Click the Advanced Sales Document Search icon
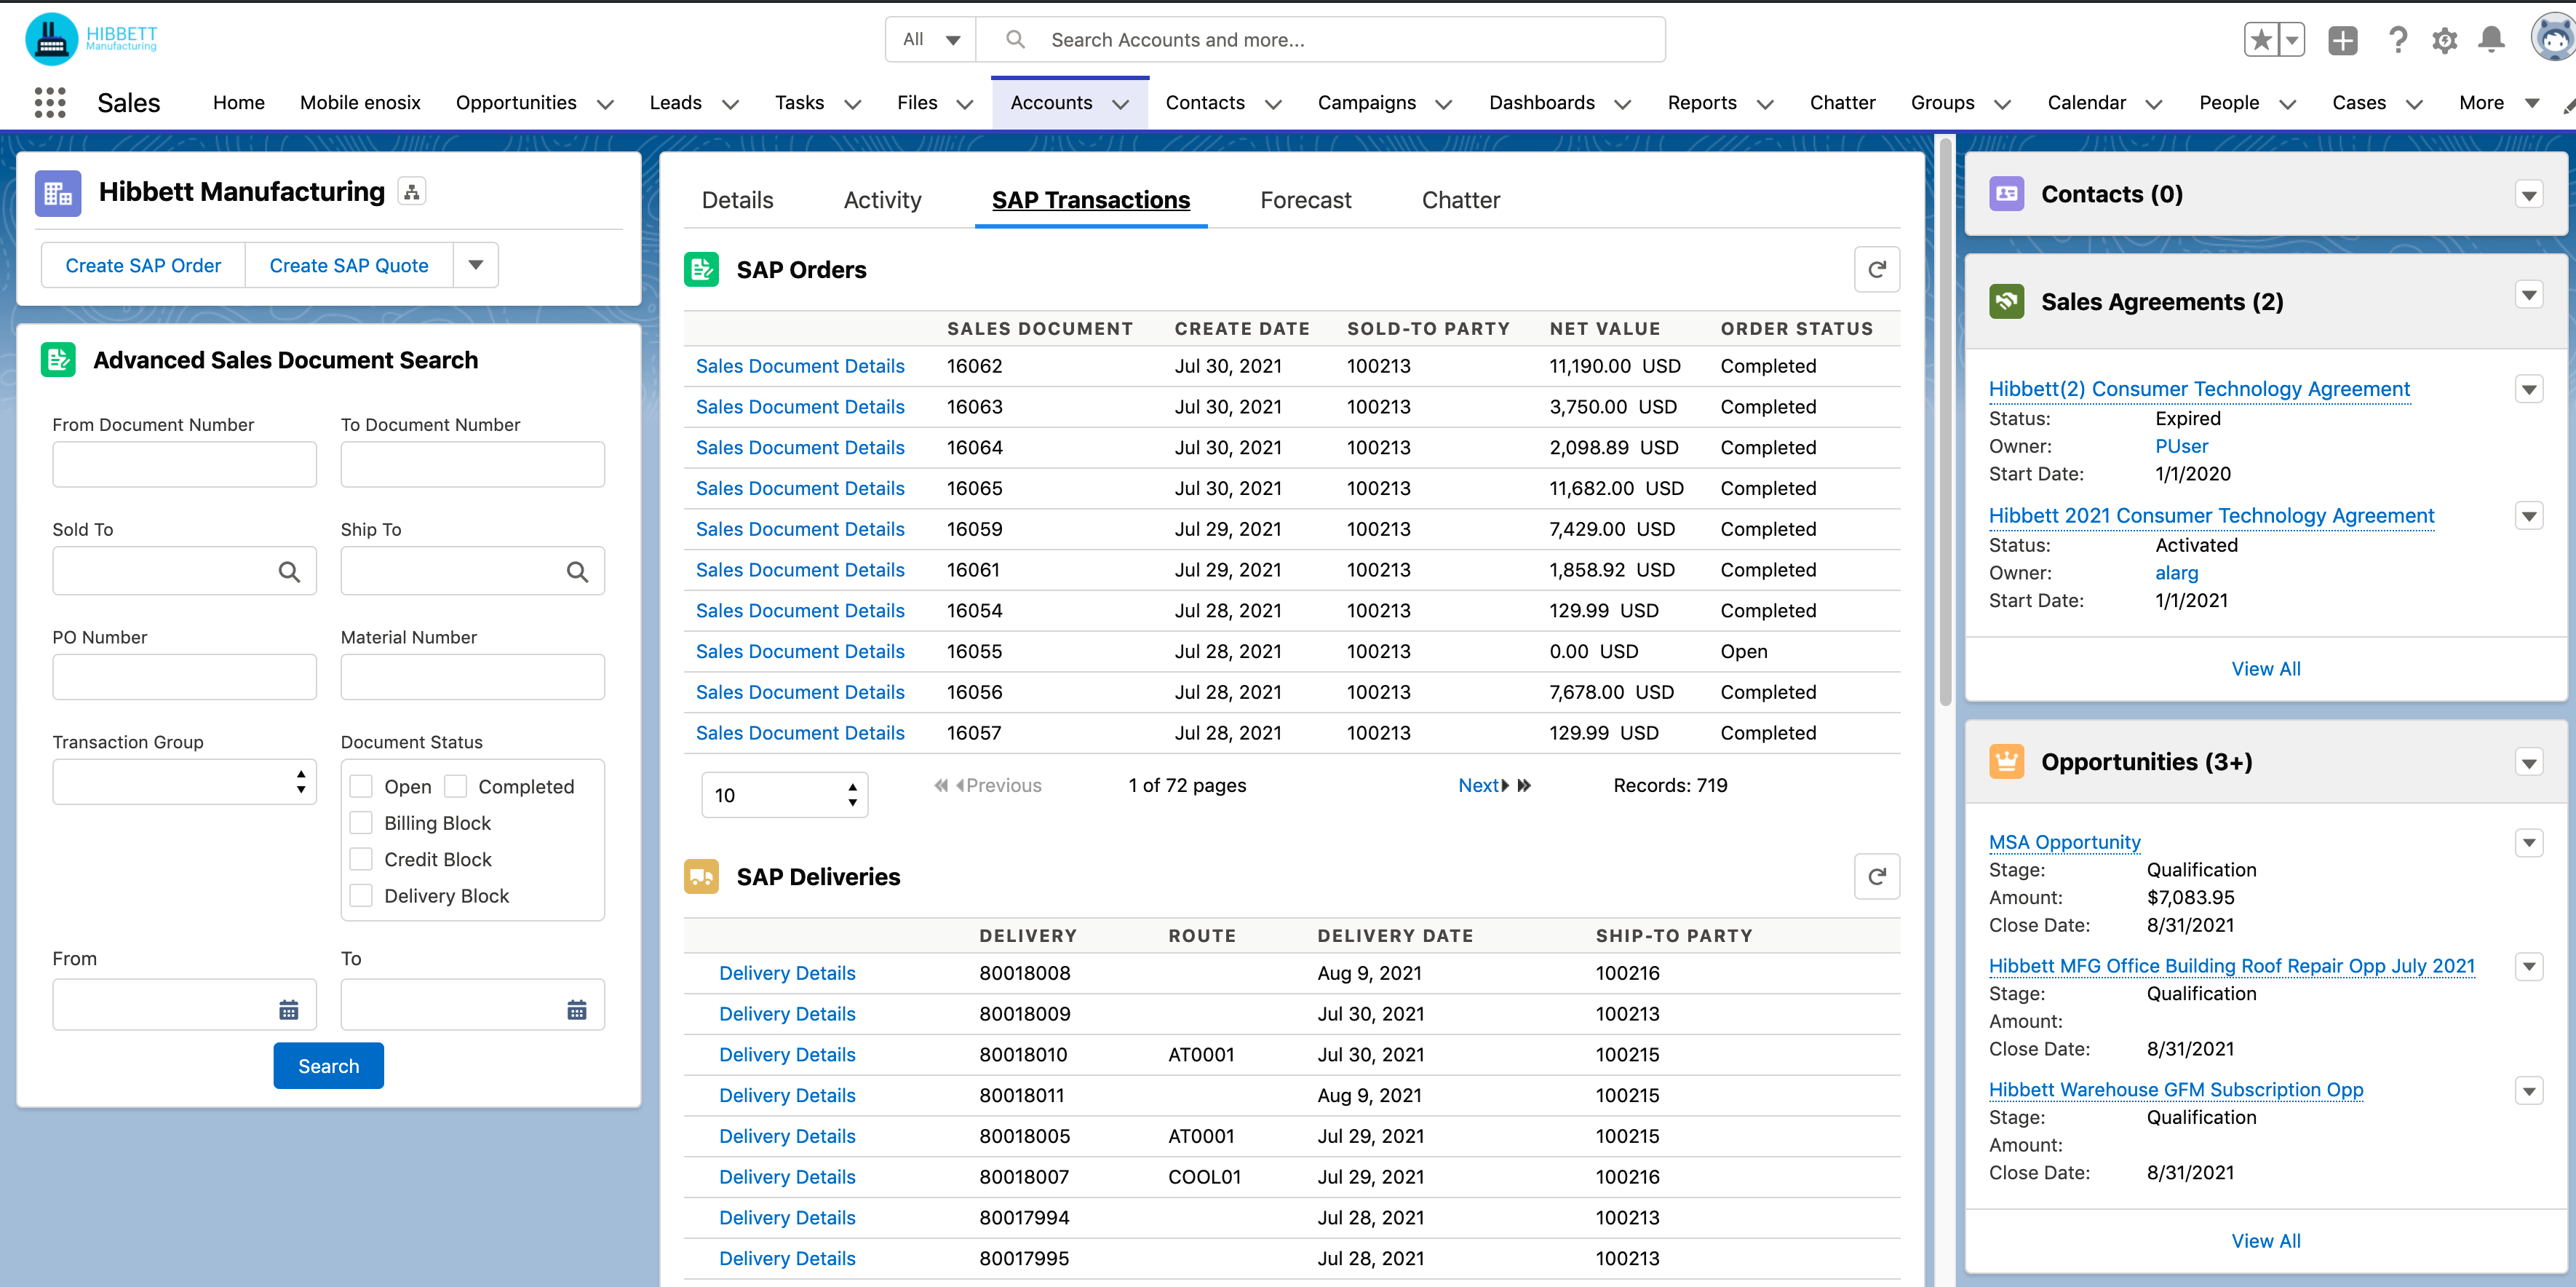Image resolution: width=2576 pixels, height=1287 pixels. click(58, 360)
